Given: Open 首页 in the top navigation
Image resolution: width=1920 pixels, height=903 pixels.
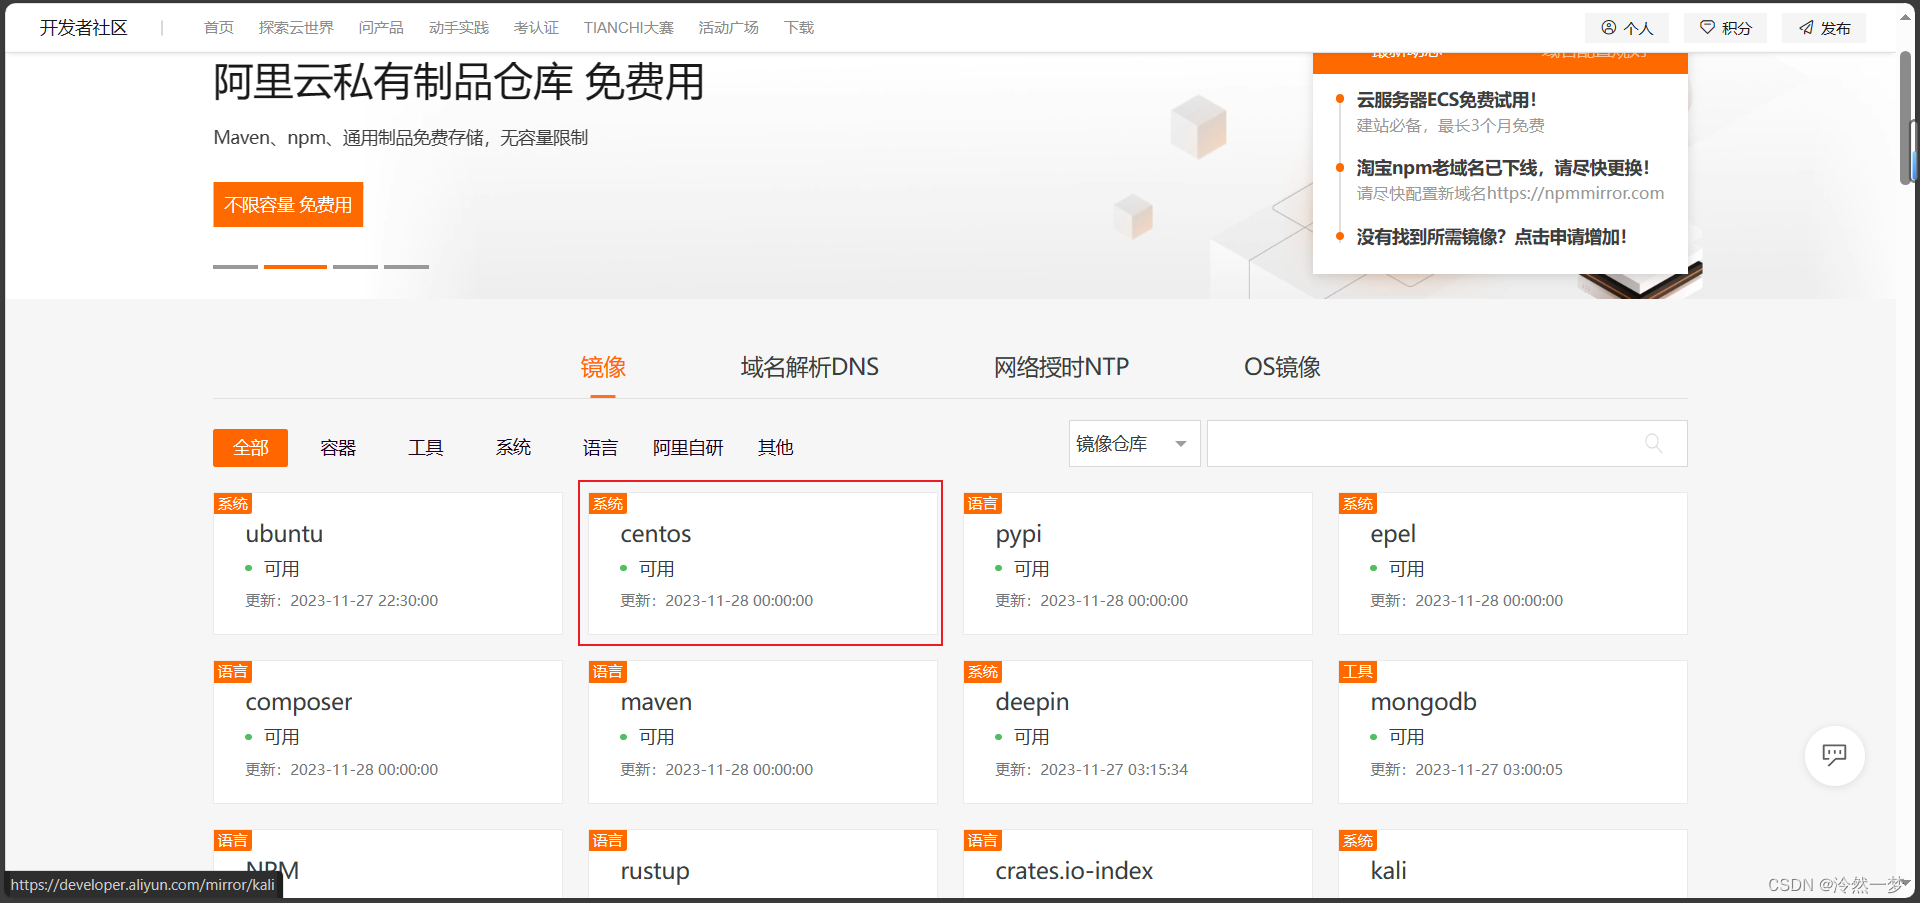Looking at the screenshot, I should pyautogui.click(x=218, y=27).
